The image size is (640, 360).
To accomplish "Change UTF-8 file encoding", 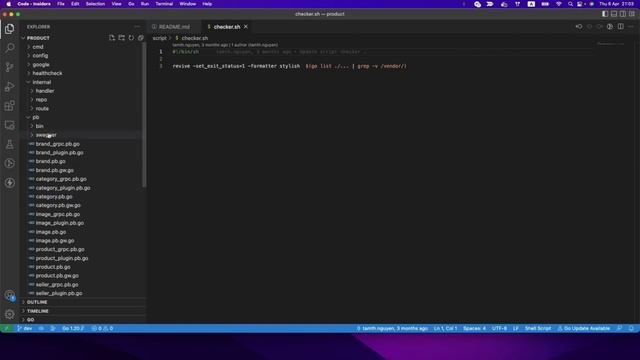I will coord(499,328).
